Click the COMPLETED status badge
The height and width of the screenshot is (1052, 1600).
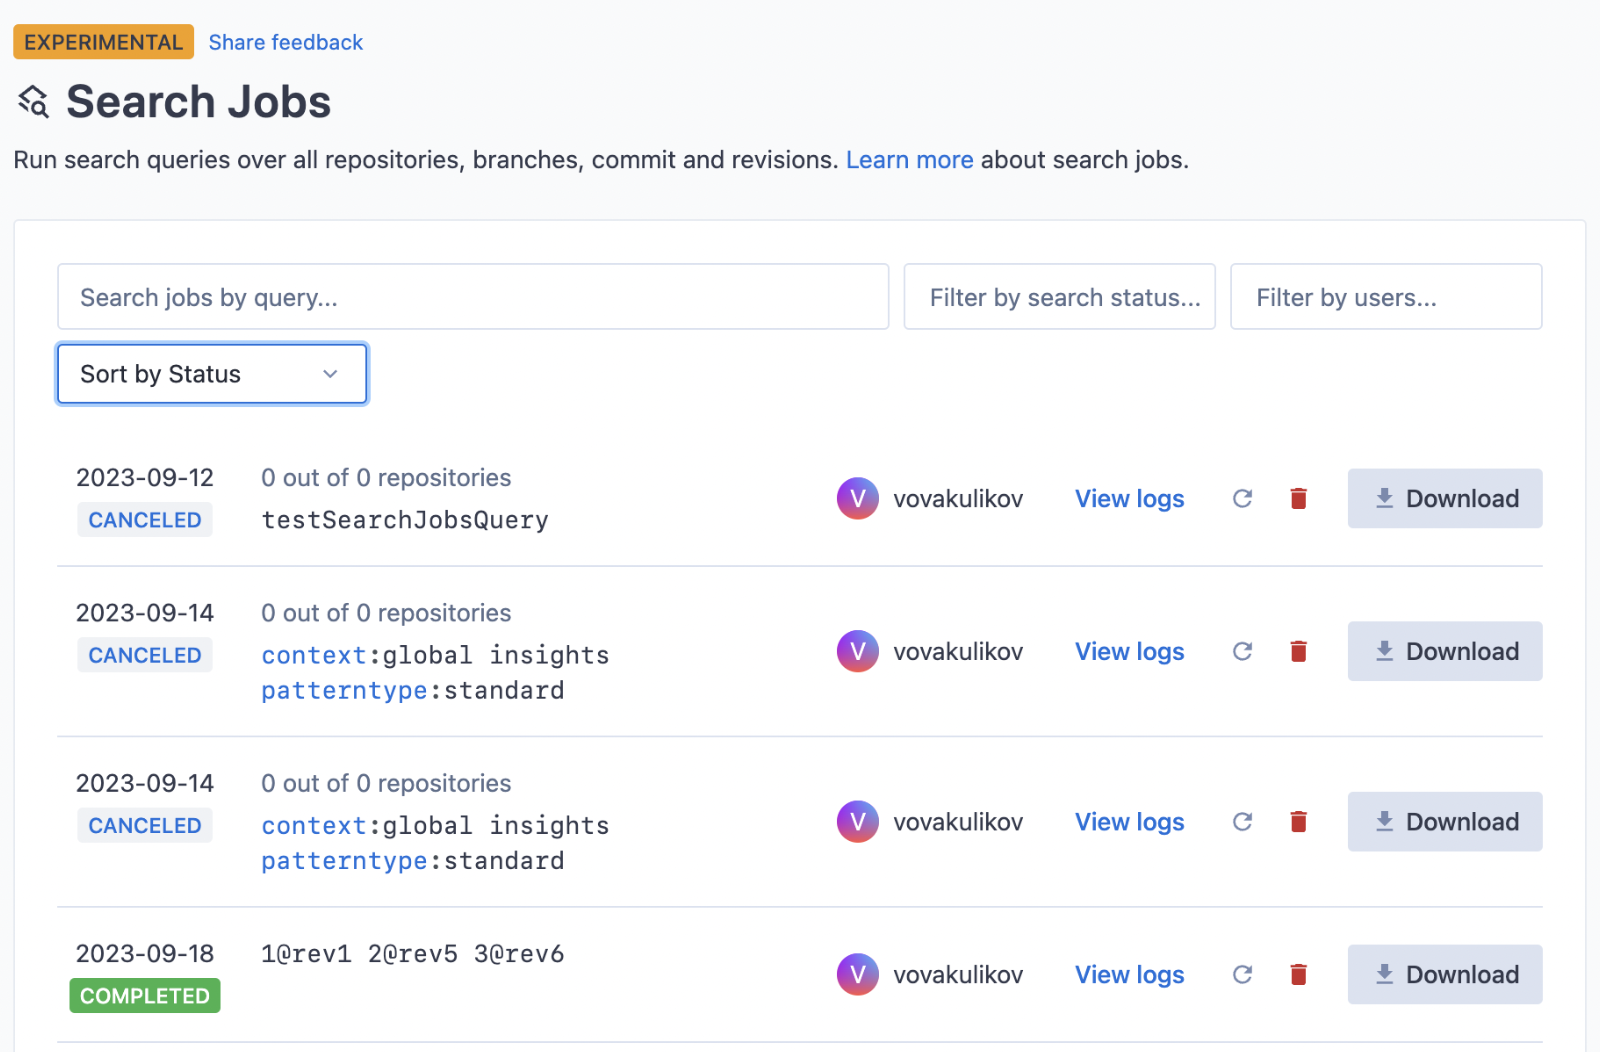pyautogui.click(x=145, y=996)
